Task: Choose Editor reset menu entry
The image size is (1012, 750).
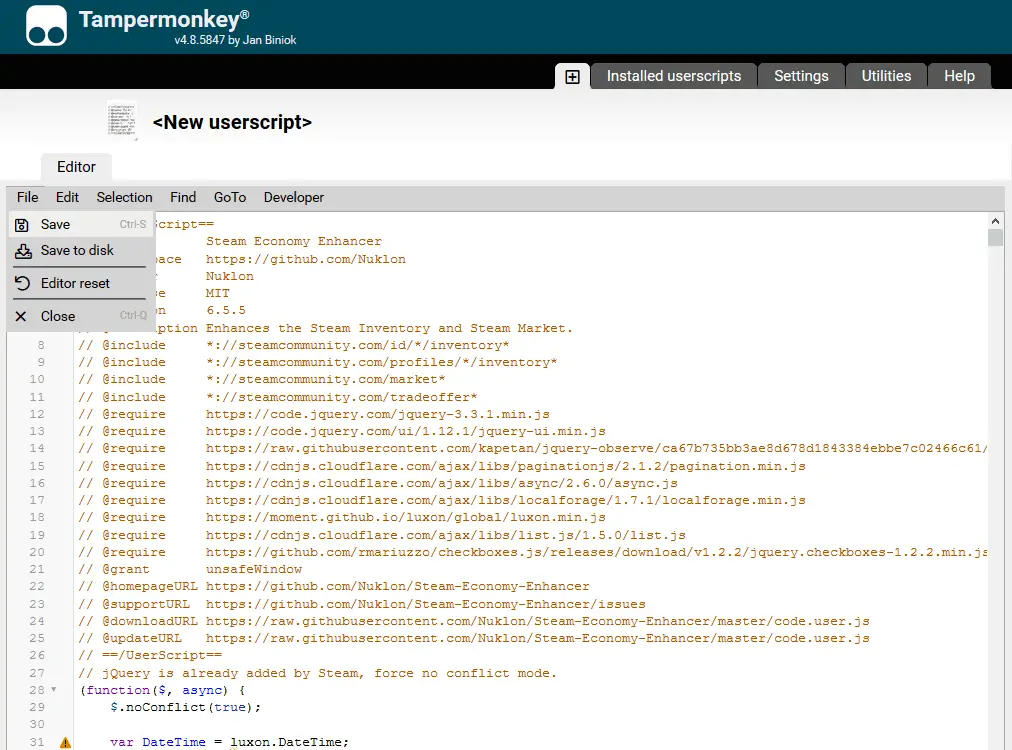Action: coord(81,283)
